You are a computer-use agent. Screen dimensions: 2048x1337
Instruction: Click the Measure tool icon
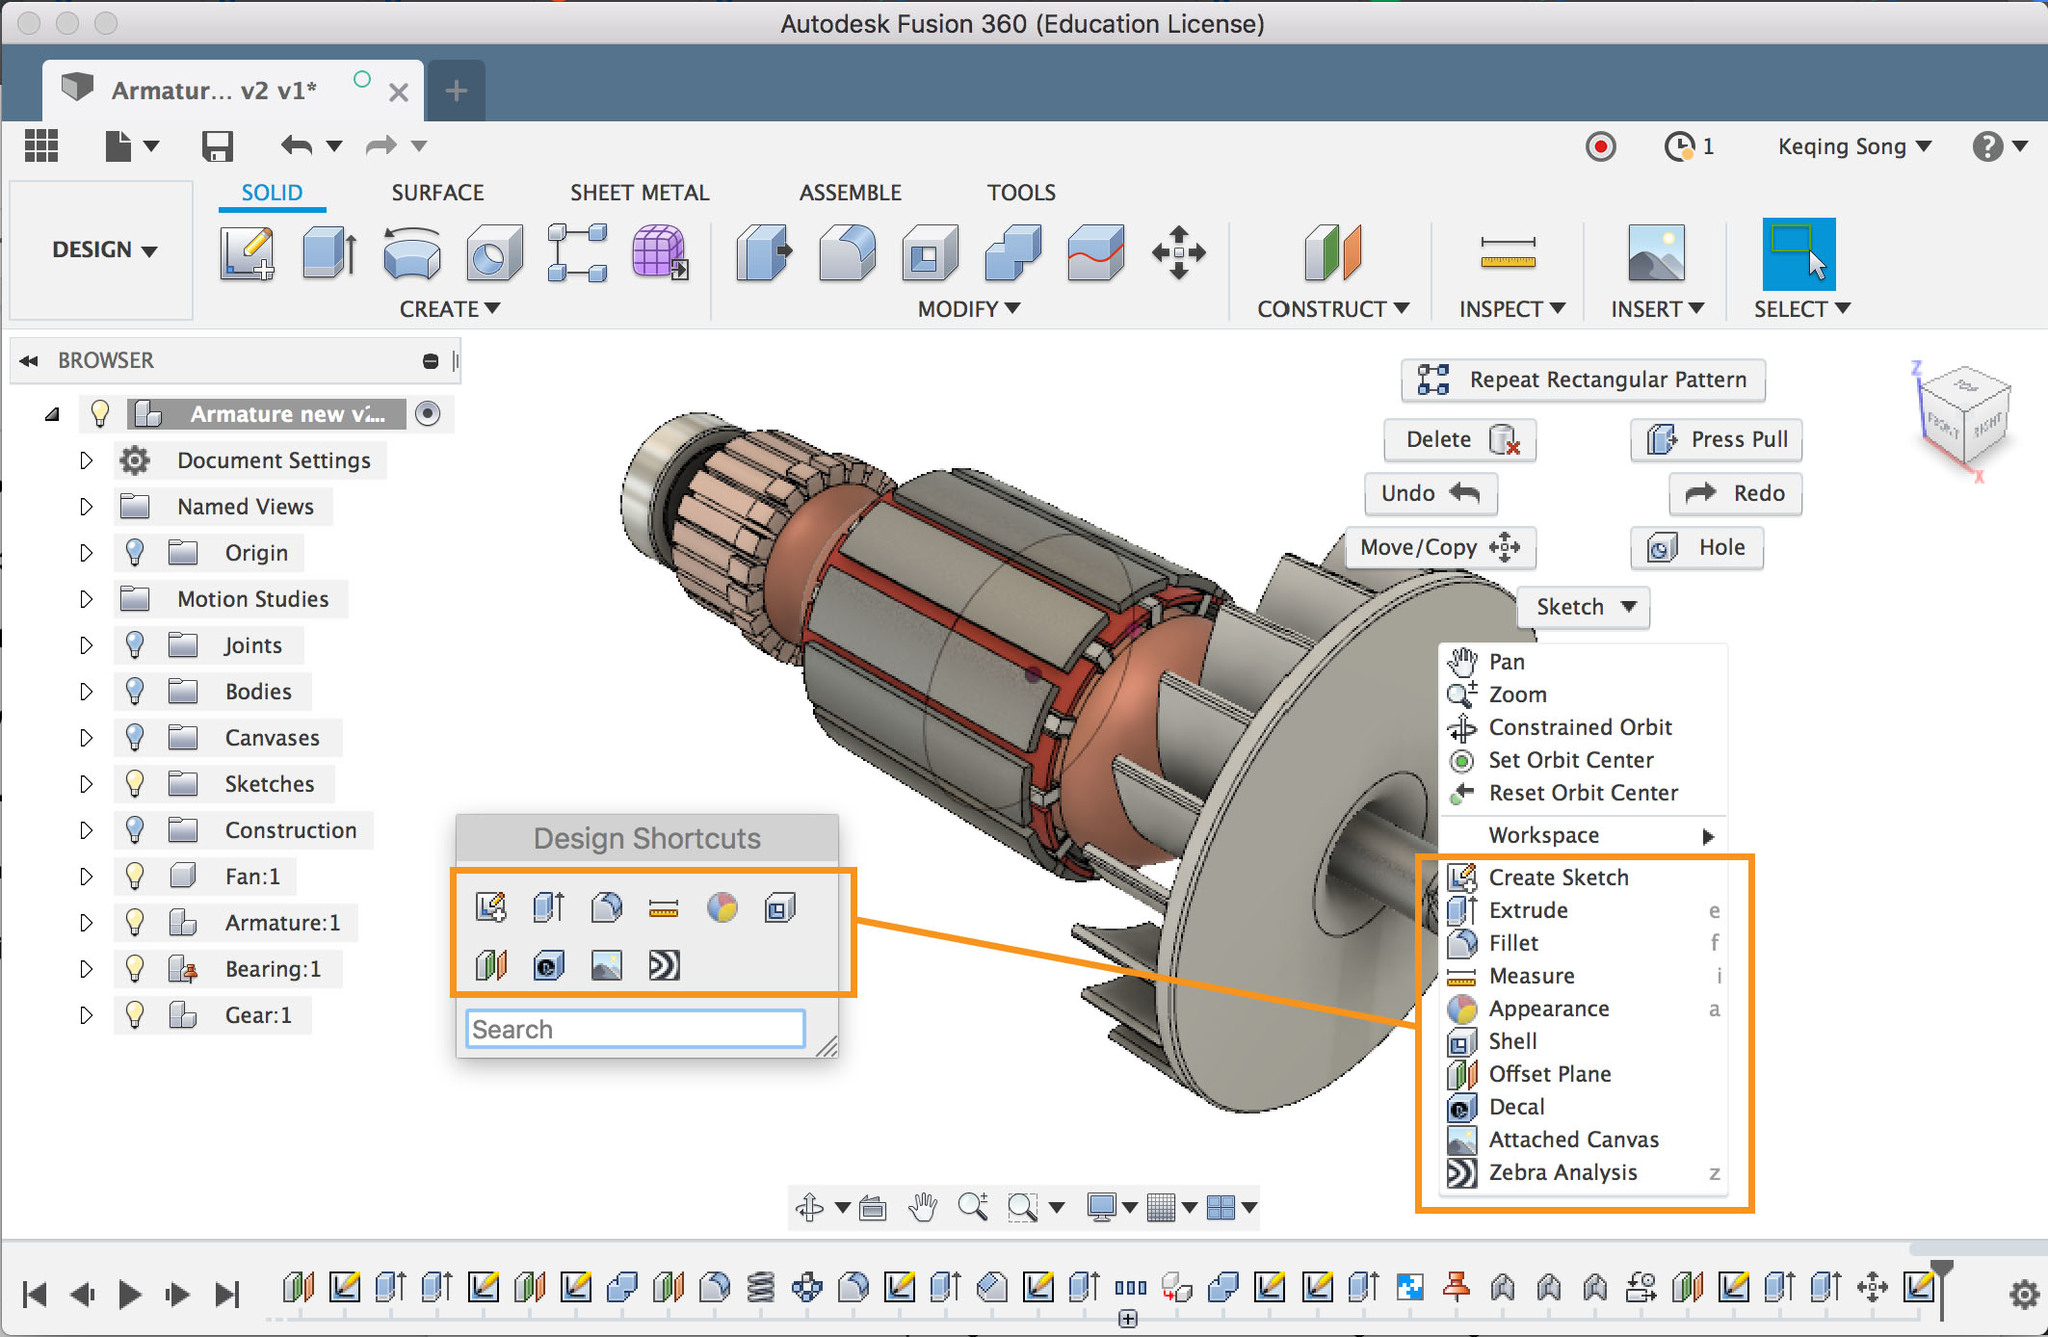[1457, 974]
